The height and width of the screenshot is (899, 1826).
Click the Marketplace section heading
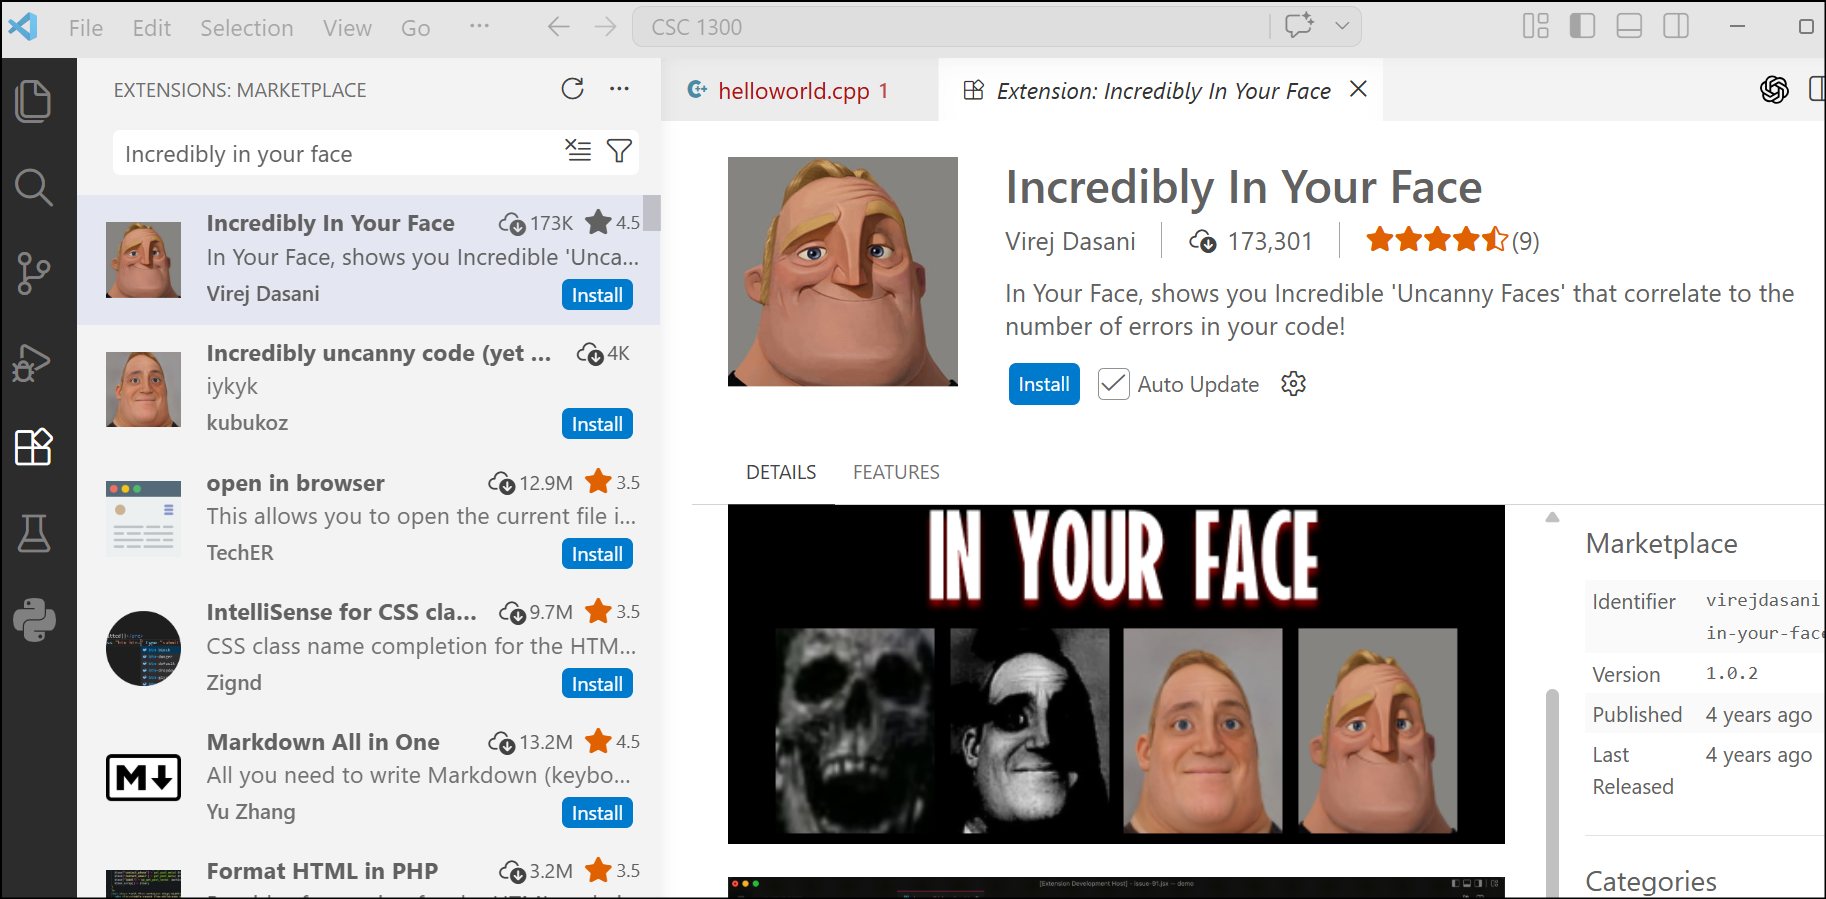click(x=1661, y=543)
